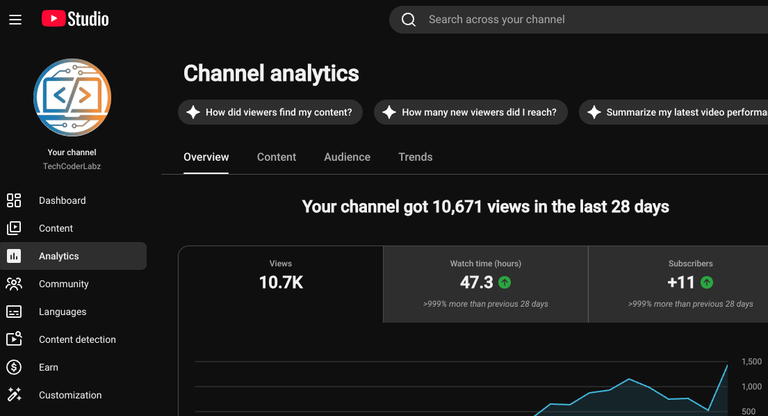This screenshot has height=416, width=768.
Task: Click the Analytics bar chart icon
Action: pyautogui.click(x=14, y=256)
